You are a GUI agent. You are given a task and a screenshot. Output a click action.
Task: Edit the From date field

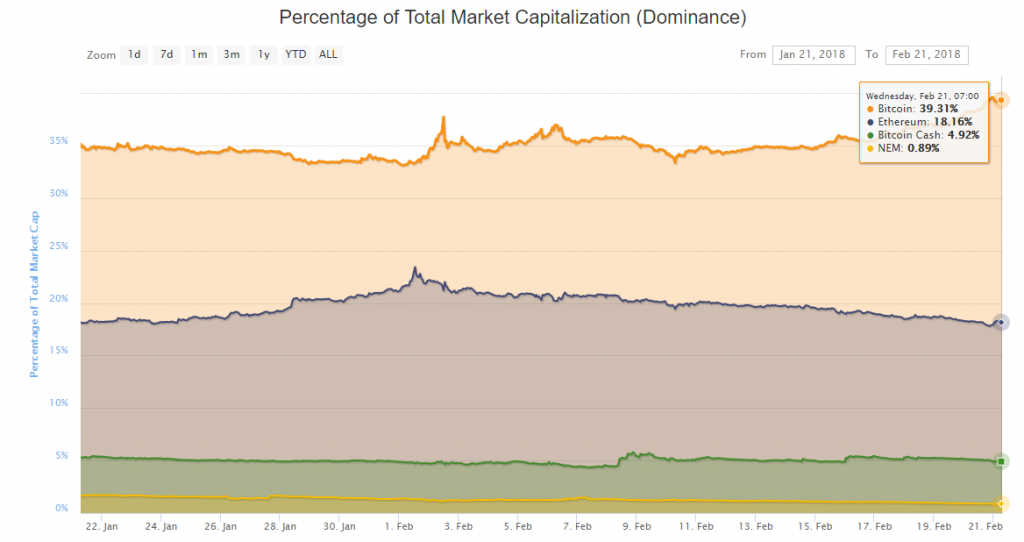[813, 55]
